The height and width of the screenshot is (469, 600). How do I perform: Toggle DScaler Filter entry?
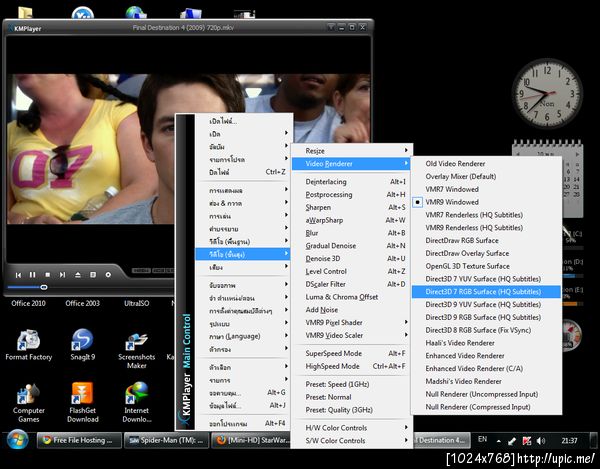click(x=351, y=284)
